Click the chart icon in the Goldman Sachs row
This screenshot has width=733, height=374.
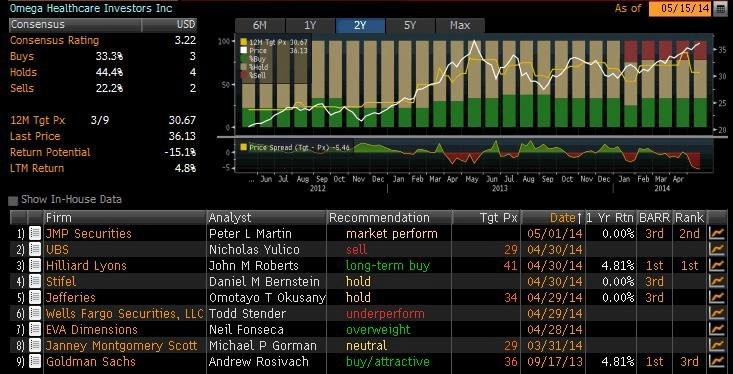(x=717, y=361)
